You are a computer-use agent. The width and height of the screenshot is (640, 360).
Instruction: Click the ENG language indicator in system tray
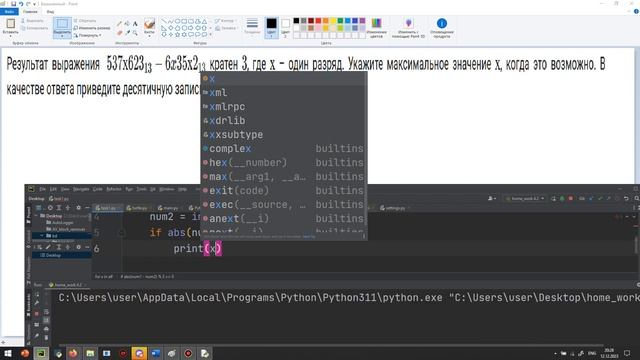pos(592,353)
